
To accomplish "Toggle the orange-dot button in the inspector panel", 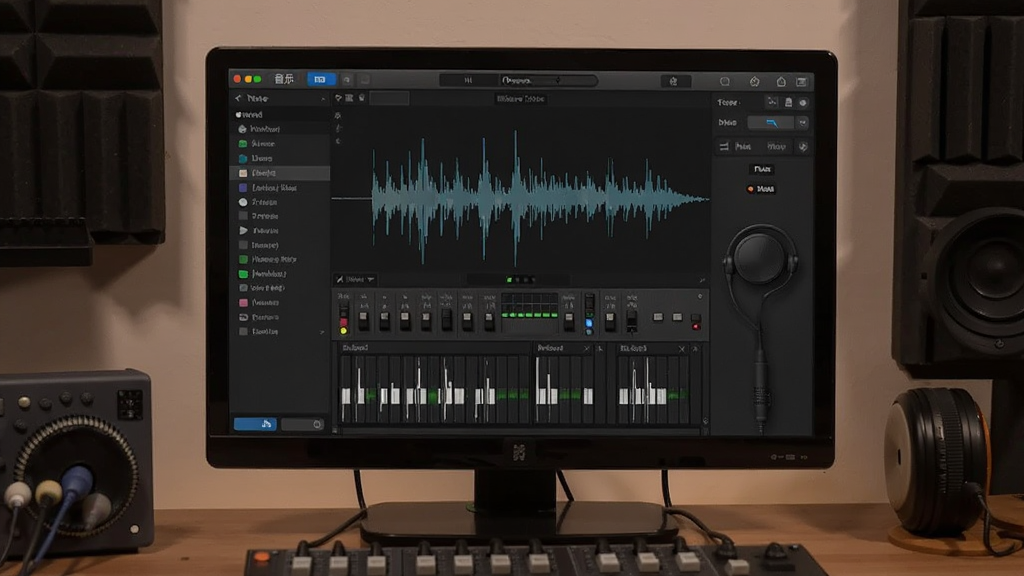I will coord(761,189).
